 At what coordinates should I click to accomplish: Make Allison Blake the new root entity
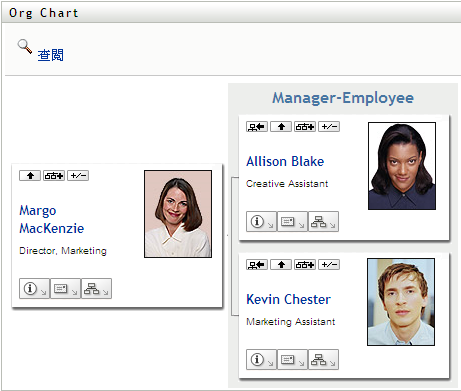(257, 127)
